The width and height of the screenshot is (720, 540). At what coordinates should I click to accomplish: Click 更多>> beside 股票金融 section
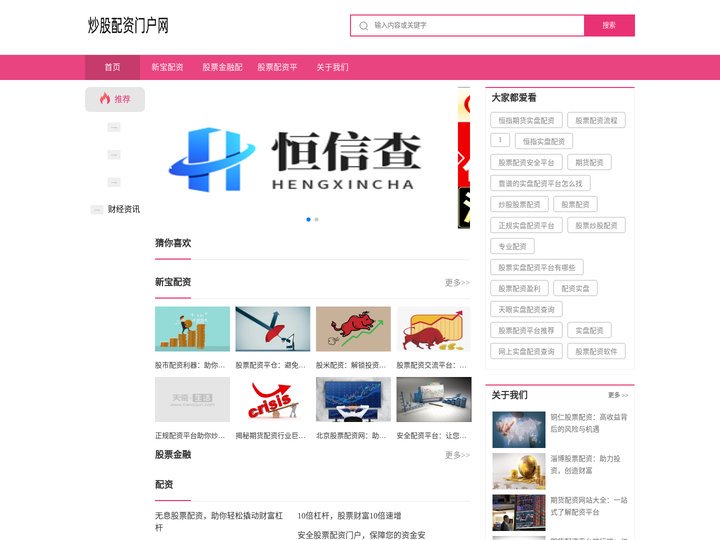click(457, 455)
